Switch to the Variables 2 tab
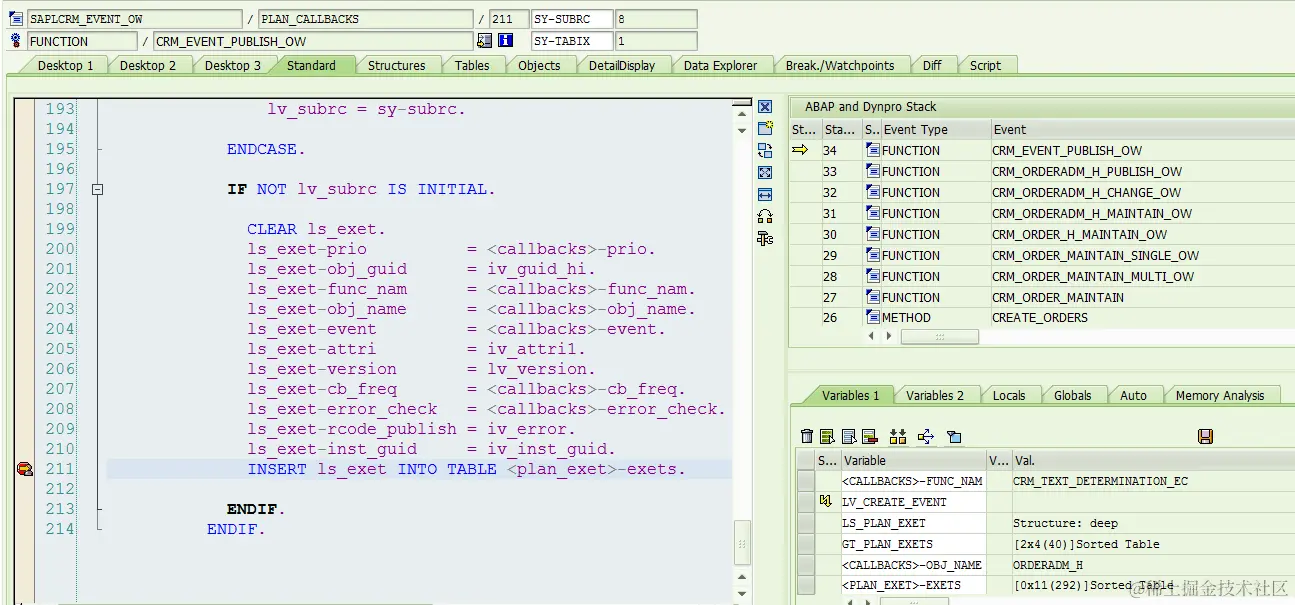Viewport: 1295px width, 605px height. click(x=935, y=395)
